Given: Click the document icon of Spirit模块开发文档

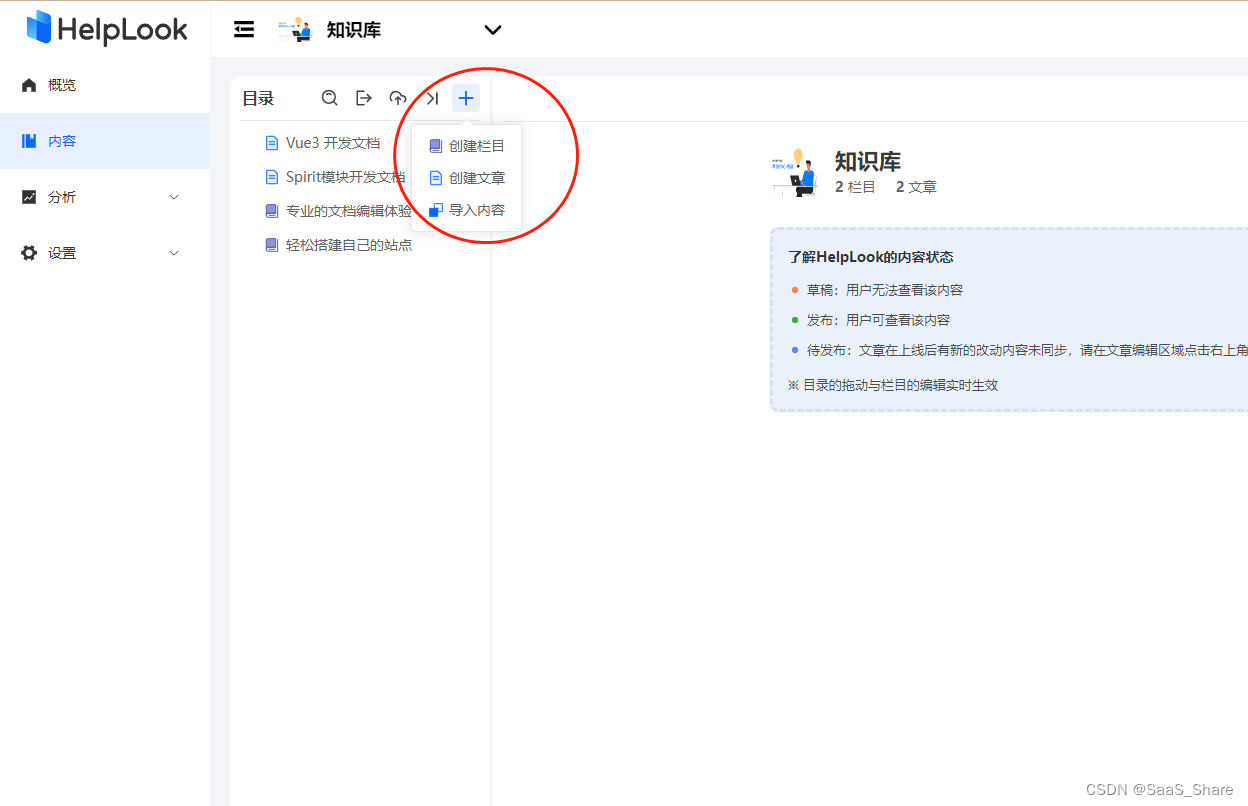Looking at the screenshot, I should pyautogui.click(x=272, y=177).
